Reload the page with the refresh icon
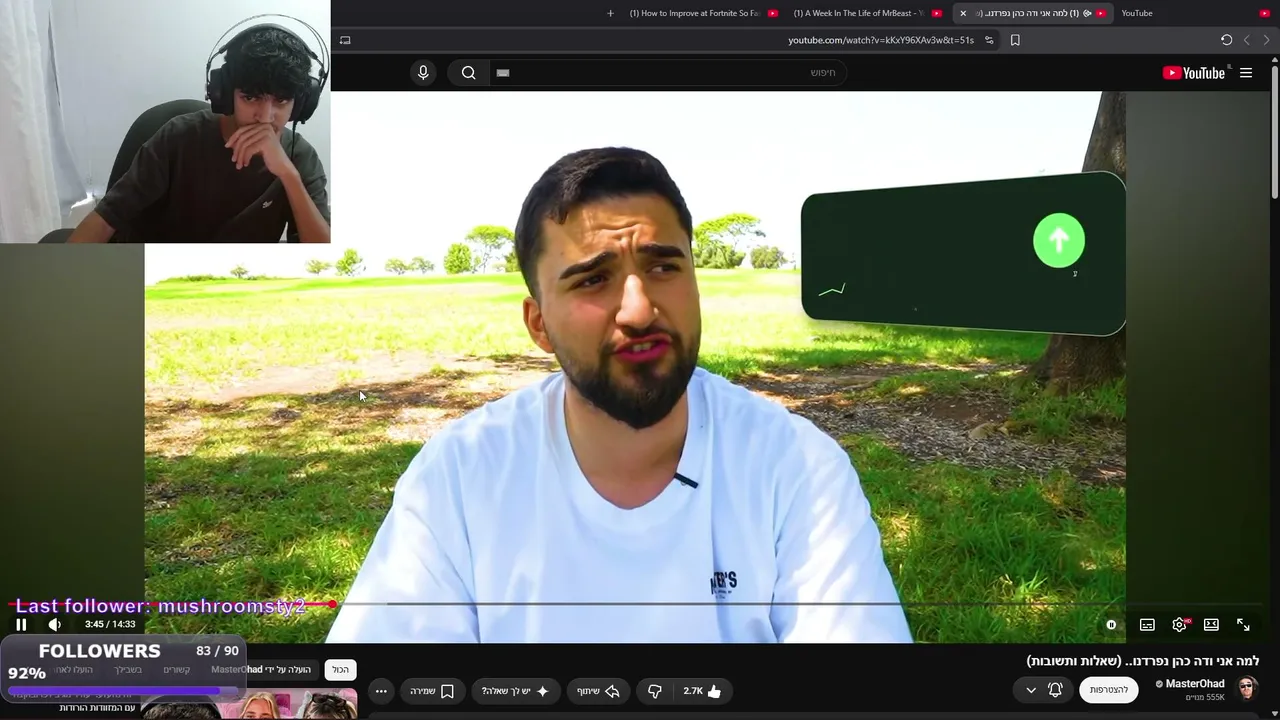1280x720 pixels. point(1226,40)
